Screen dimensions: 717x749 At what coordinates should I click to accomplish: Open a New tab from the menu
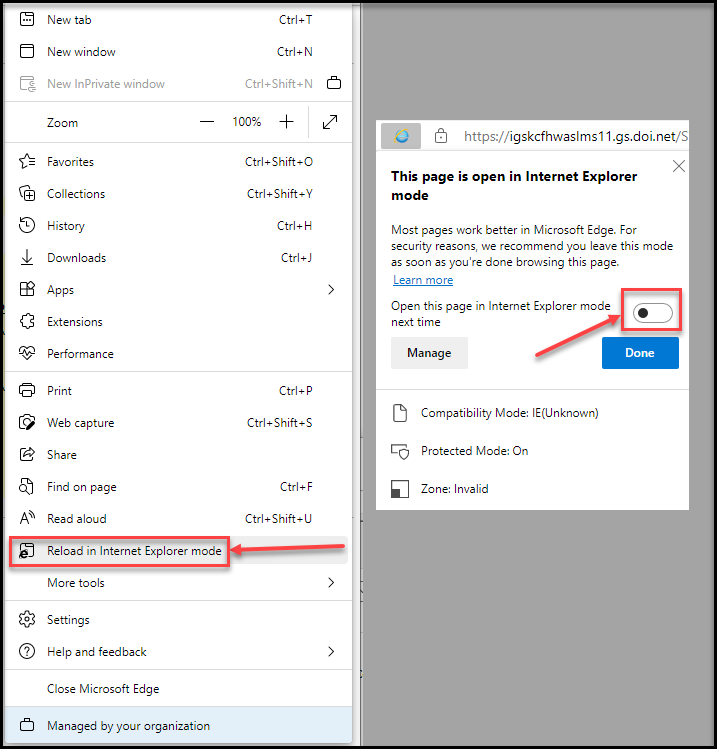(x=178, y=20)
